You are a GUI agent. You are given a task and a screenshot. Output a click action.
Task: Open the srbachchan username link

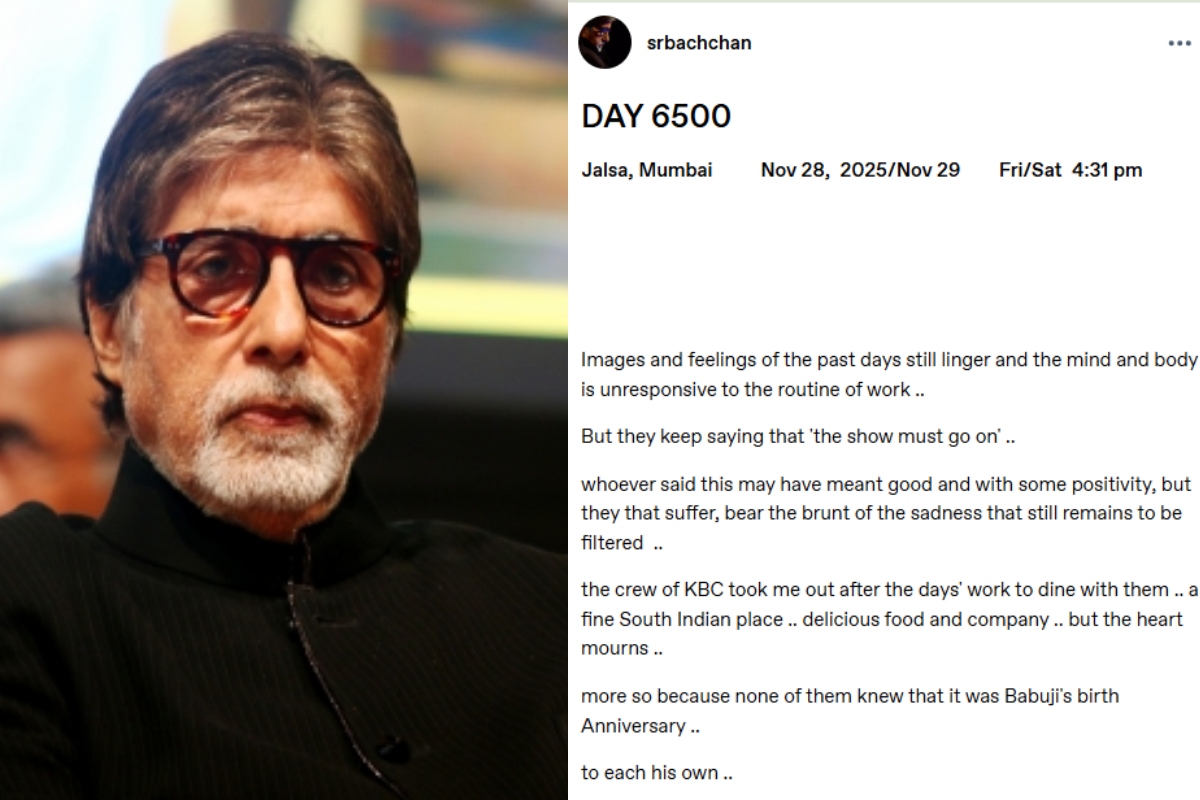point(699,43)
